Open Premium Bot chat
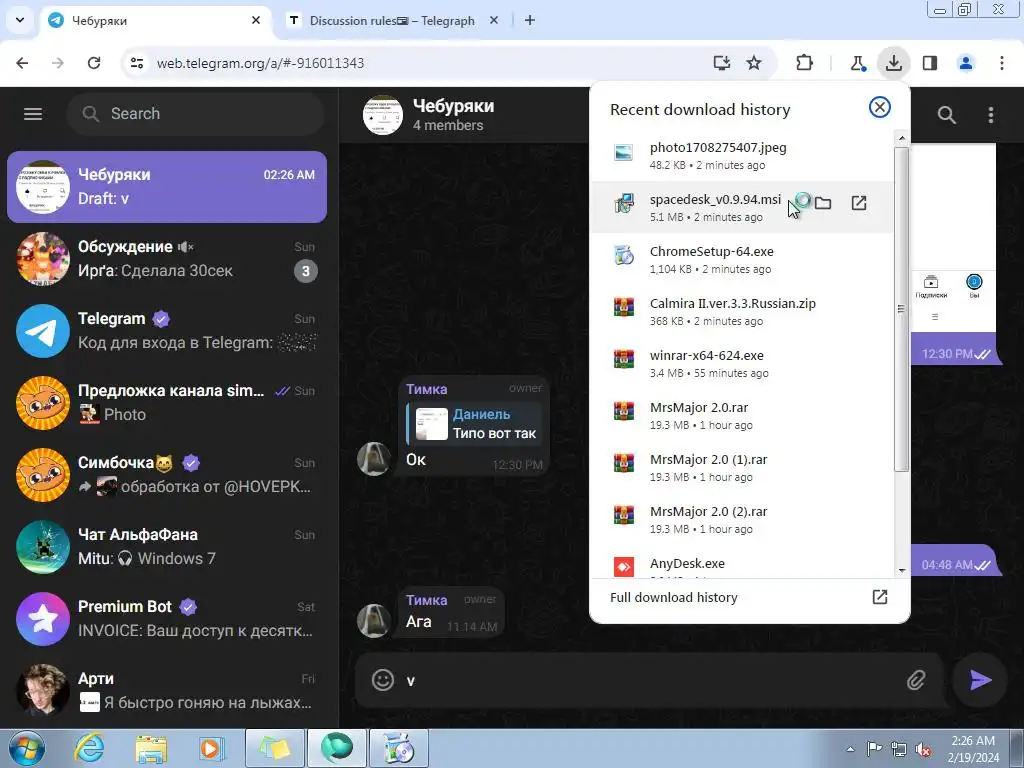1024x768 pixels. point(167,618)
